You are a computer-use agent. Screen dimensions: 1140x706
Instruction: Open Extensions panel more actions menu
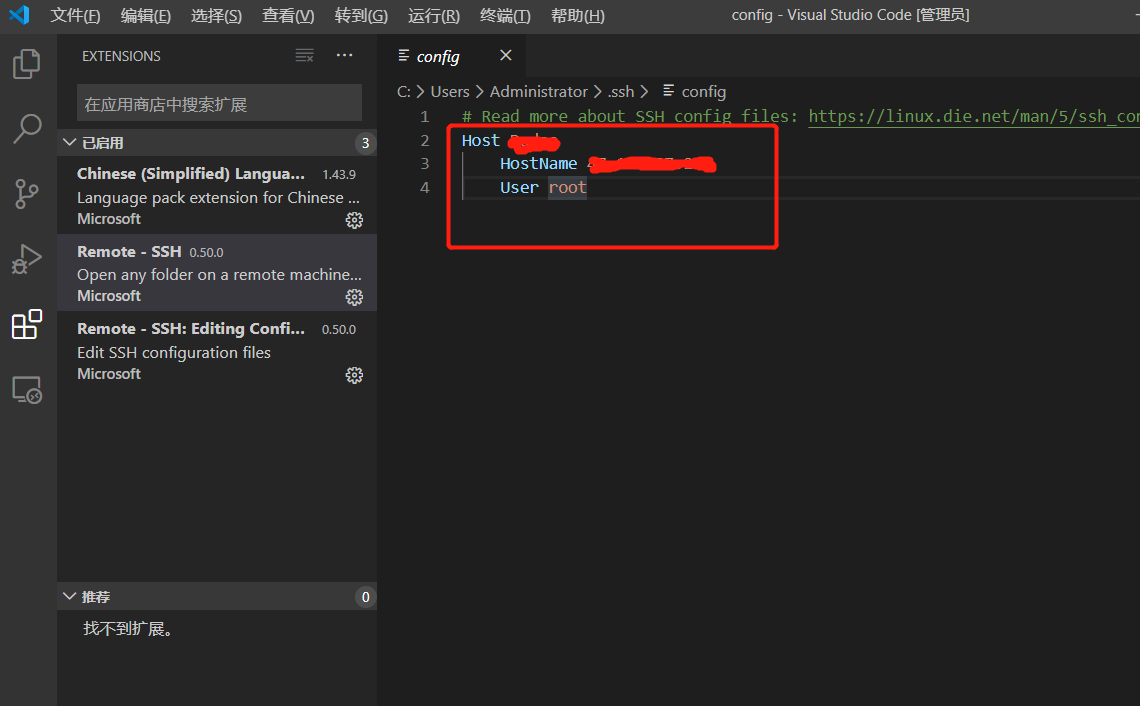(x=345, y=55)
